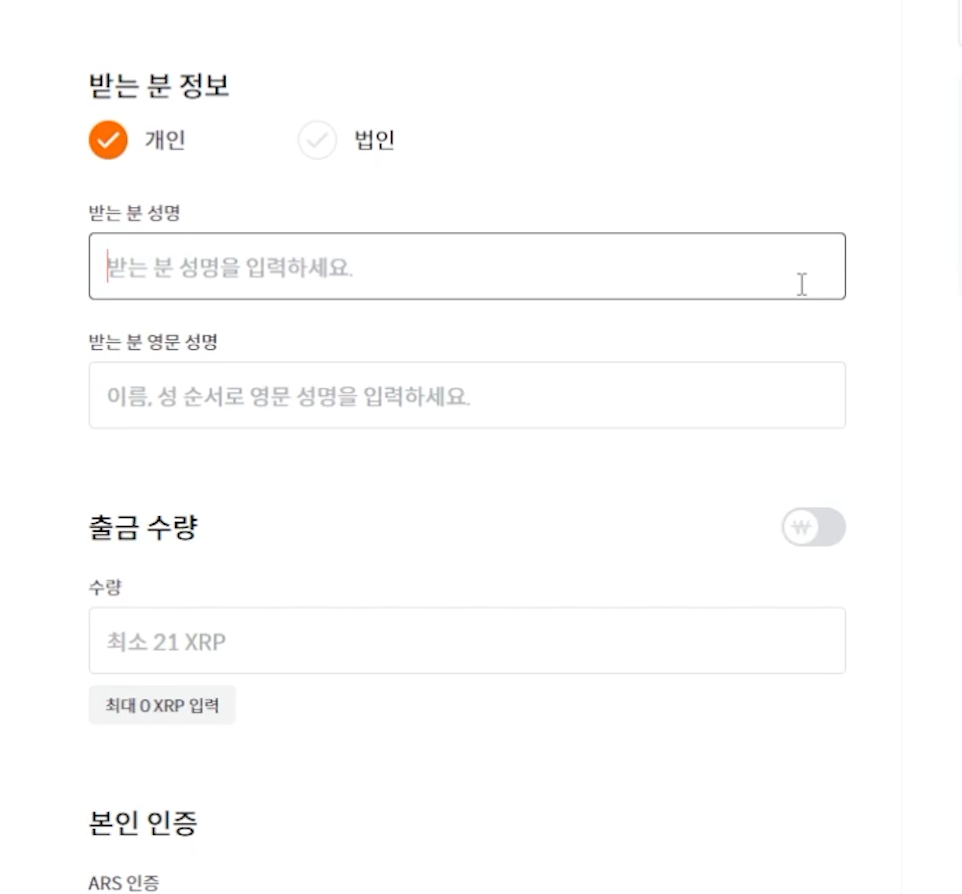Viewport: 962px width, 894px height.
Task: Click the 이름, 성 순서로 placeholder text
Action: pyautogui.click(x=176, y=396)
